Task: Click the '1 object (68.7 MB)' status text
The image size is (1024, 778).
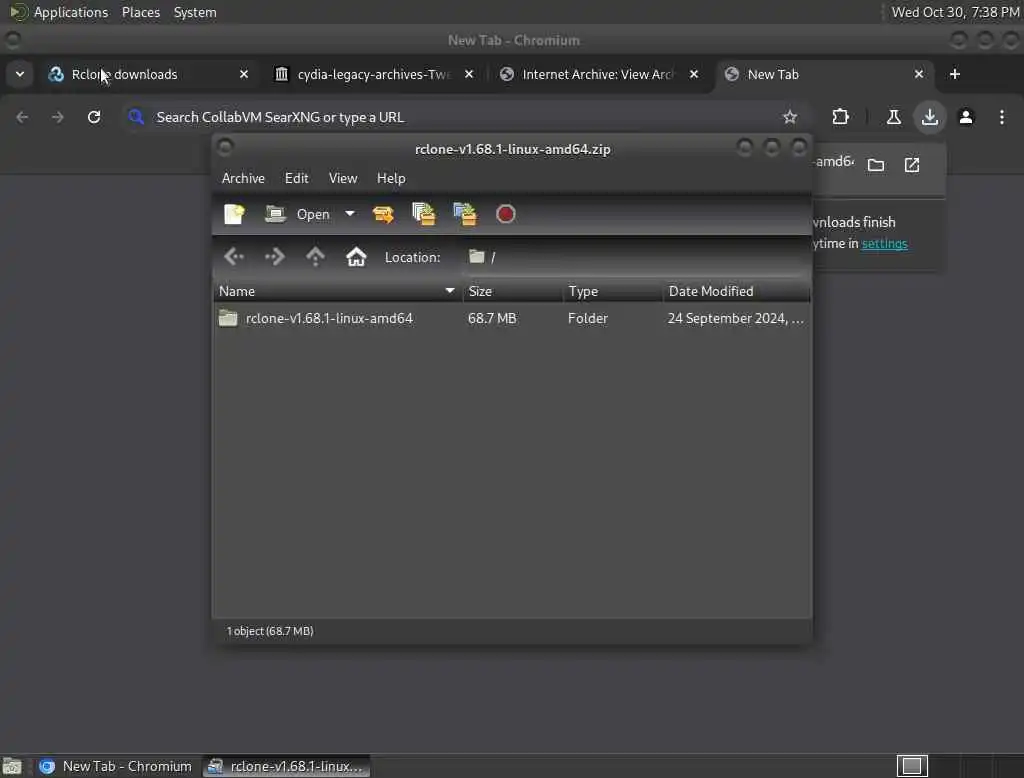Action: [x=270, y=631]
